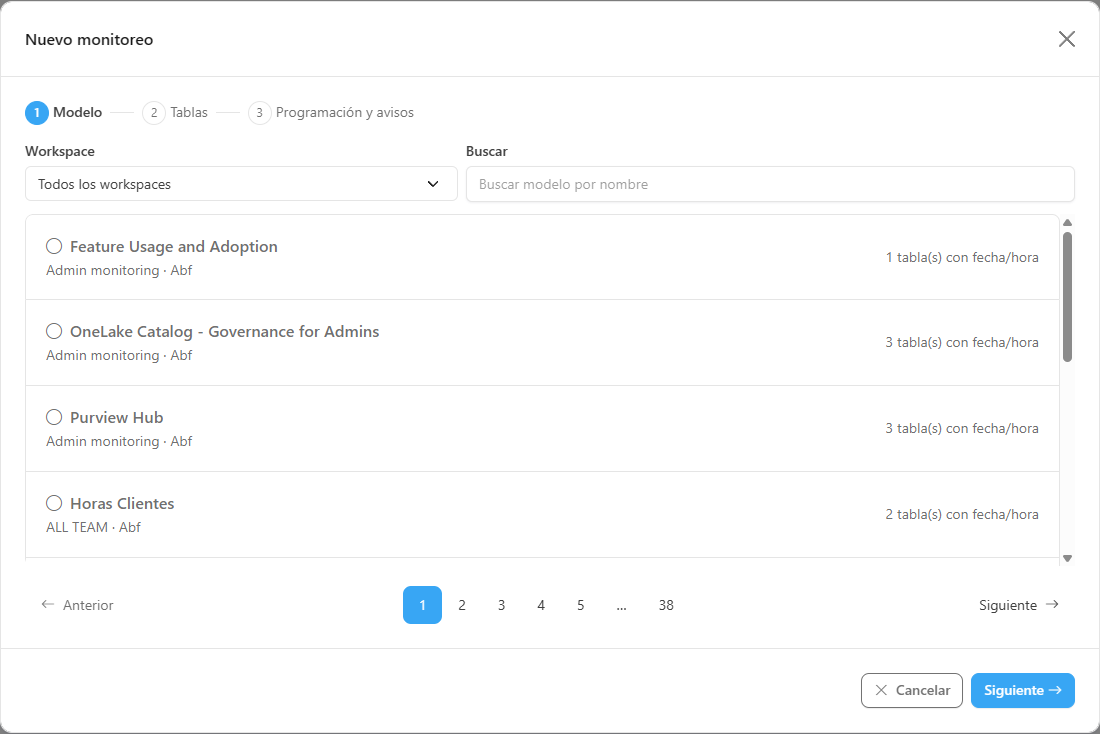Click the step 2 Tablas circle icon
This screenshot has height=734, width=1100.
click(154, 113)
